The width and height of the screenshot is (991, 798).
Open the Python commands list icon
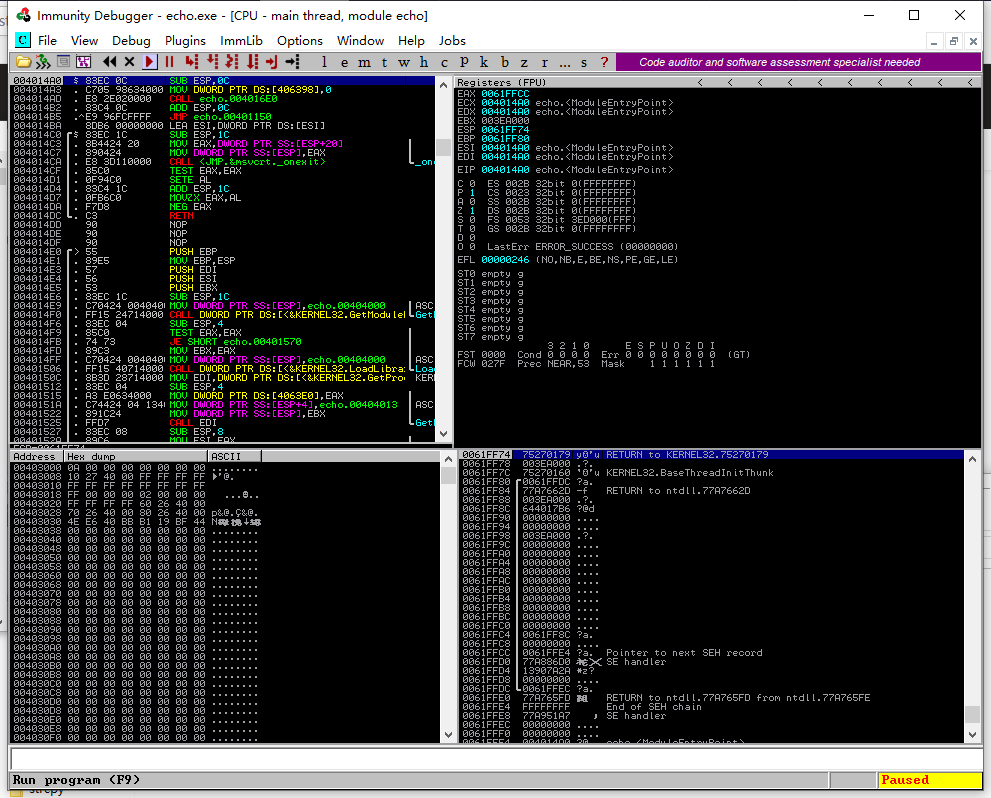63,62
